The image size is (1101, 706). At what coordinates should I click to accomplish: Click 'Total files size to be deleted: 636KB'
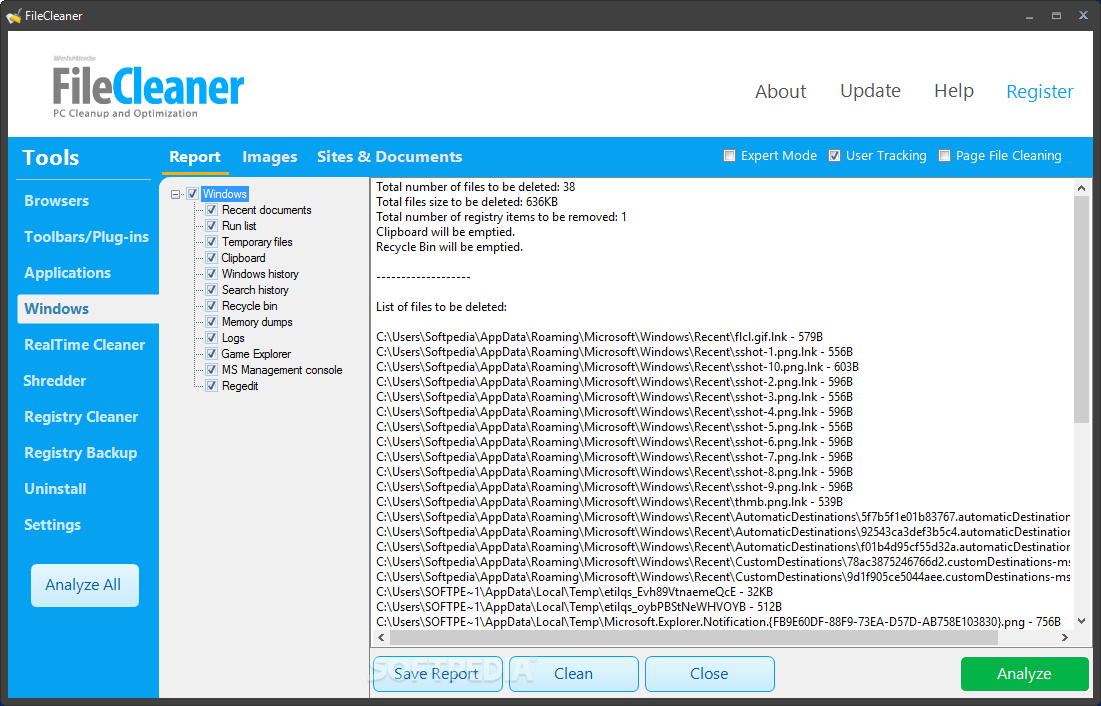[x=467, y=202]
